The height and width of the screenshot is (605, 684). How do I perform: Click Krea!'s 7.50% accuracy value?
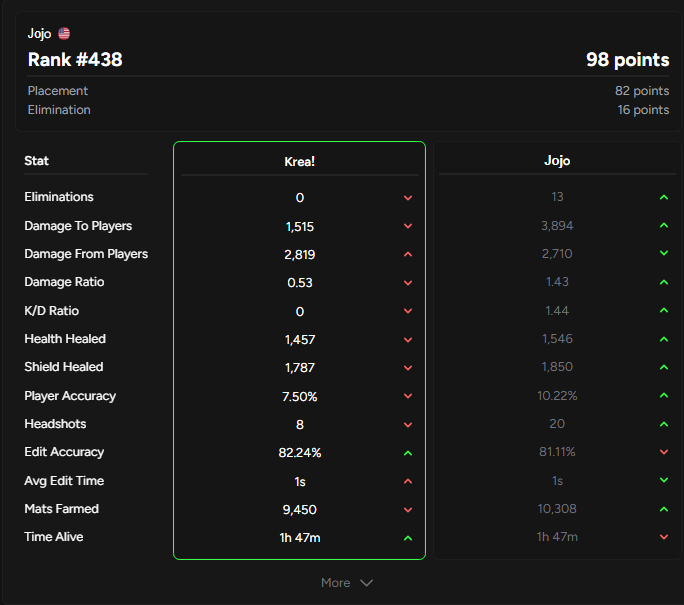300,396
